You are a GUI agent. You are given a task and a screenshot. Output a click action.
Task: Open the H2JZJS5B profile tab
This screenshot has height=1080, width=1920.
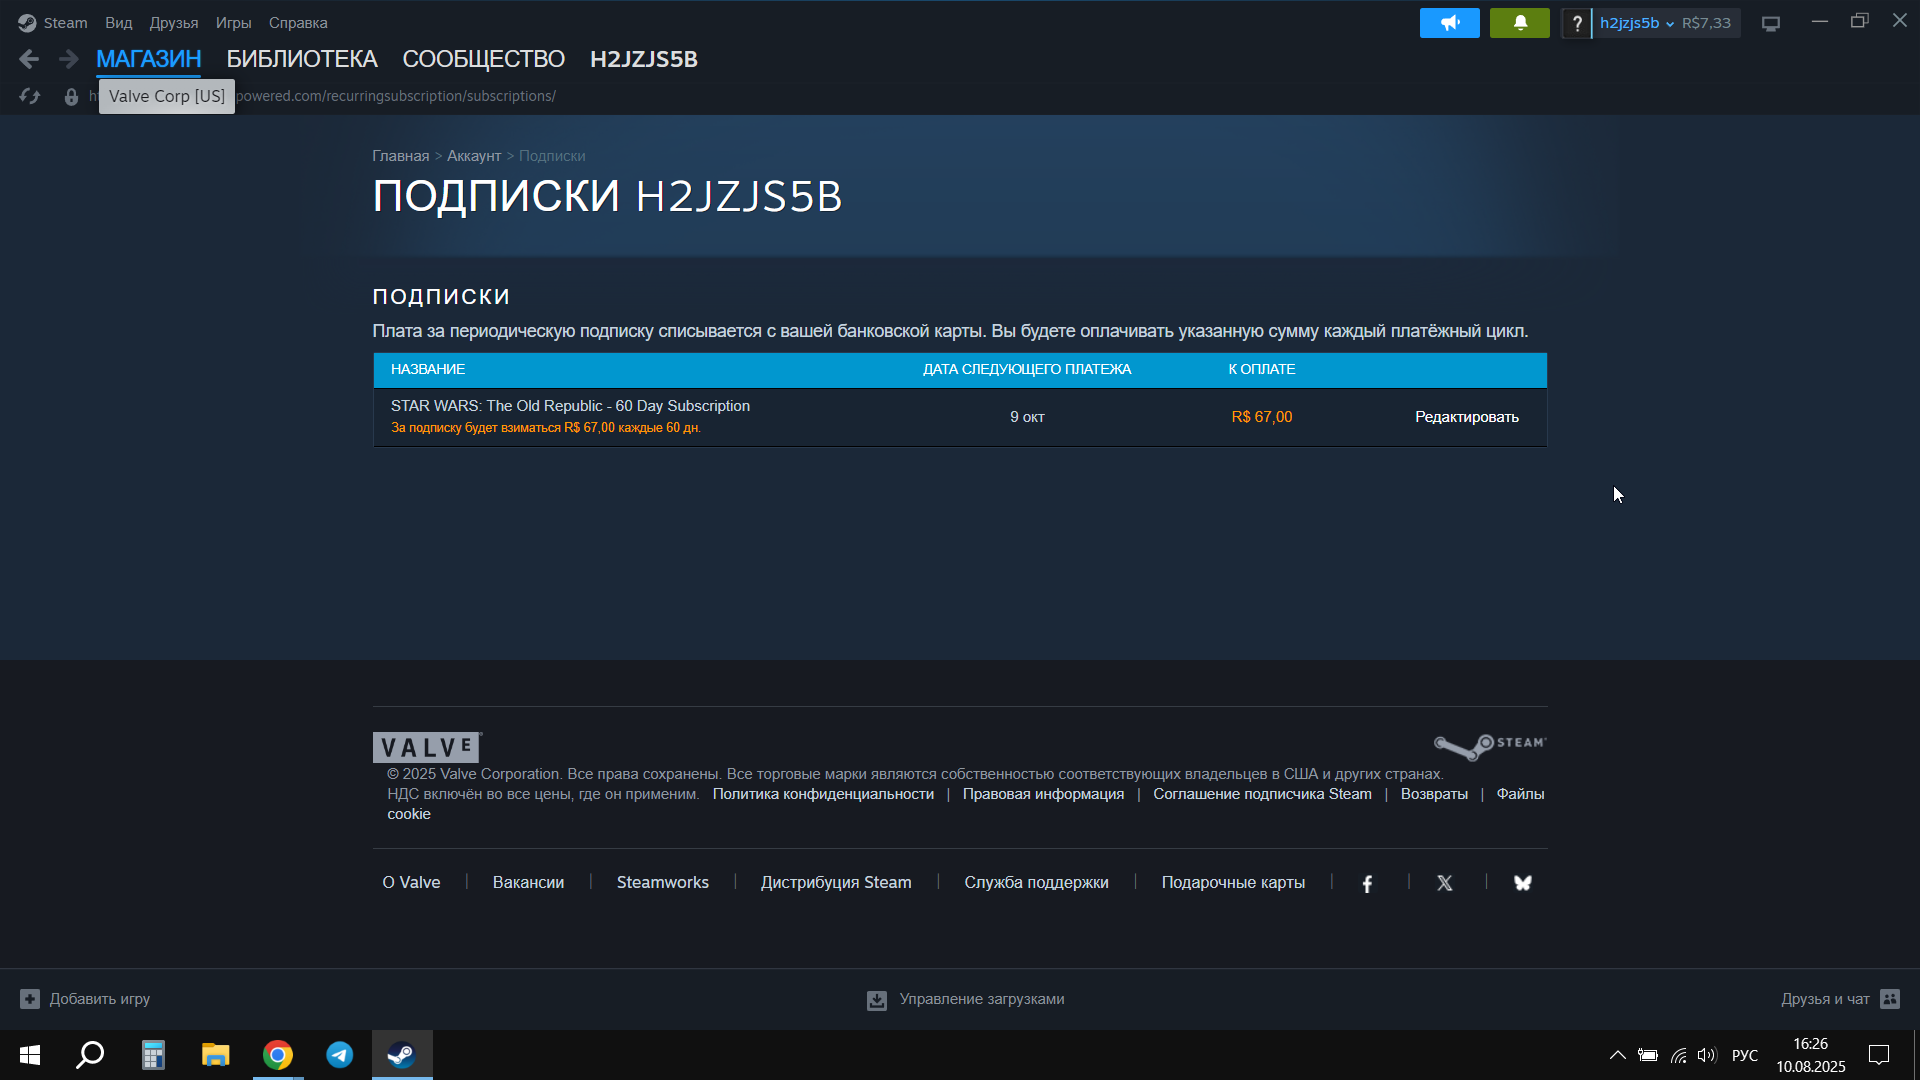644,59
